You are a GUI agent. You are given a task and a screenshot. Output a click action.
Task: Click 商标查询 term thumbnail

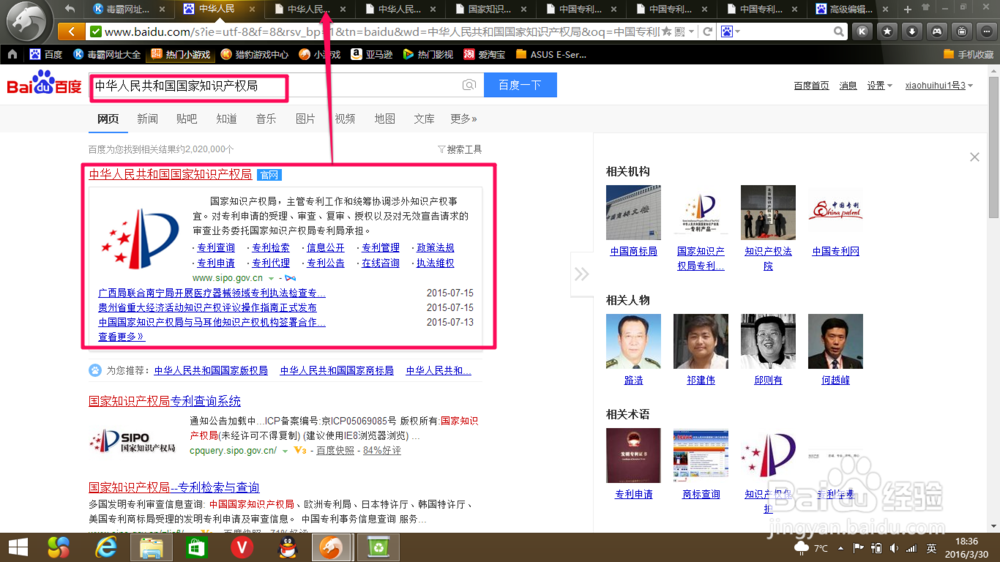(x=701, y=455)
